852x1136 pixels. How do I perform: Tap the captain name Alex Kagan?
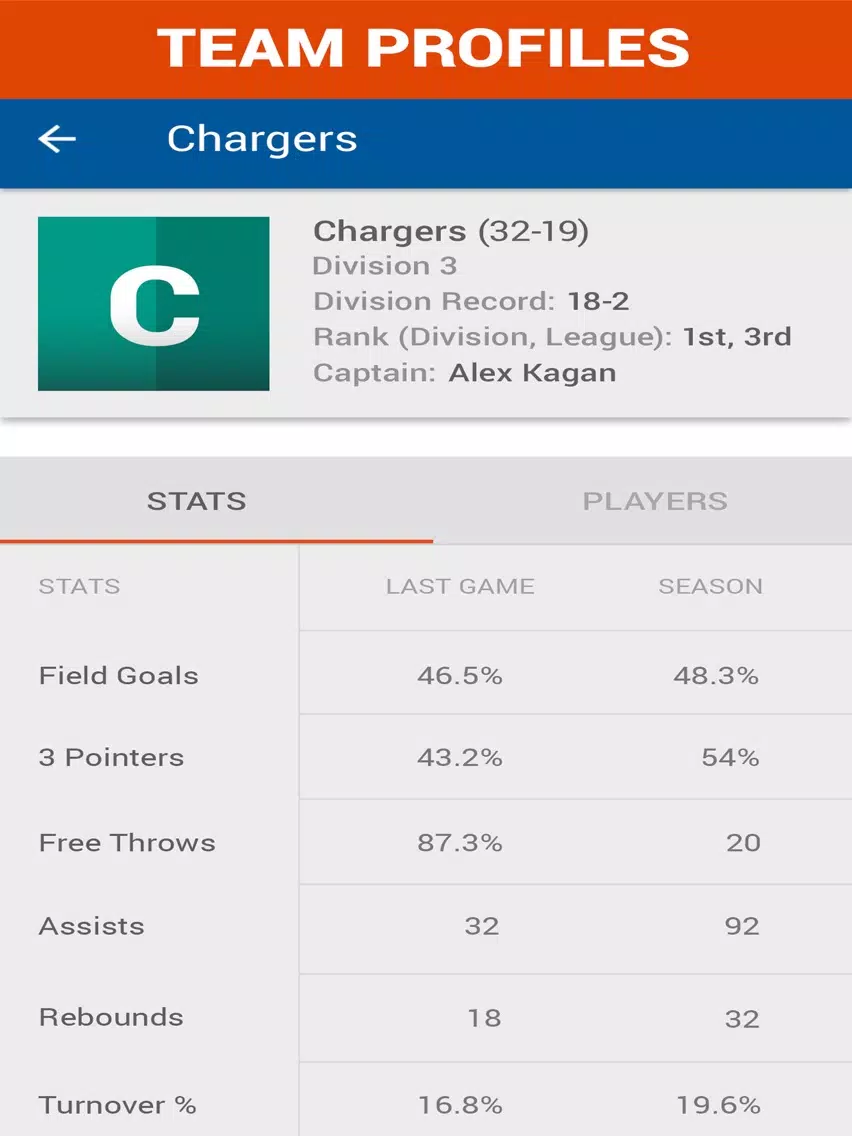click(x=532, y=373)
